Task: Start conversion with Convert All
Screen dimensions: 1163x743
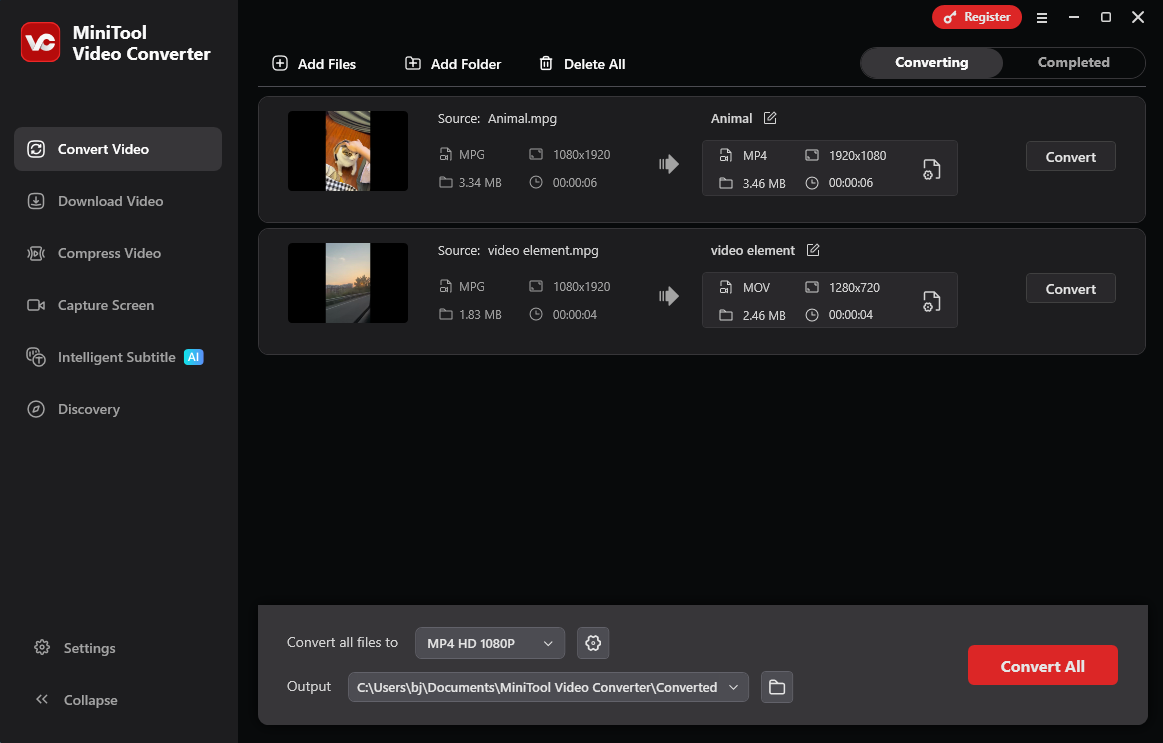Action: (1042, 665)
